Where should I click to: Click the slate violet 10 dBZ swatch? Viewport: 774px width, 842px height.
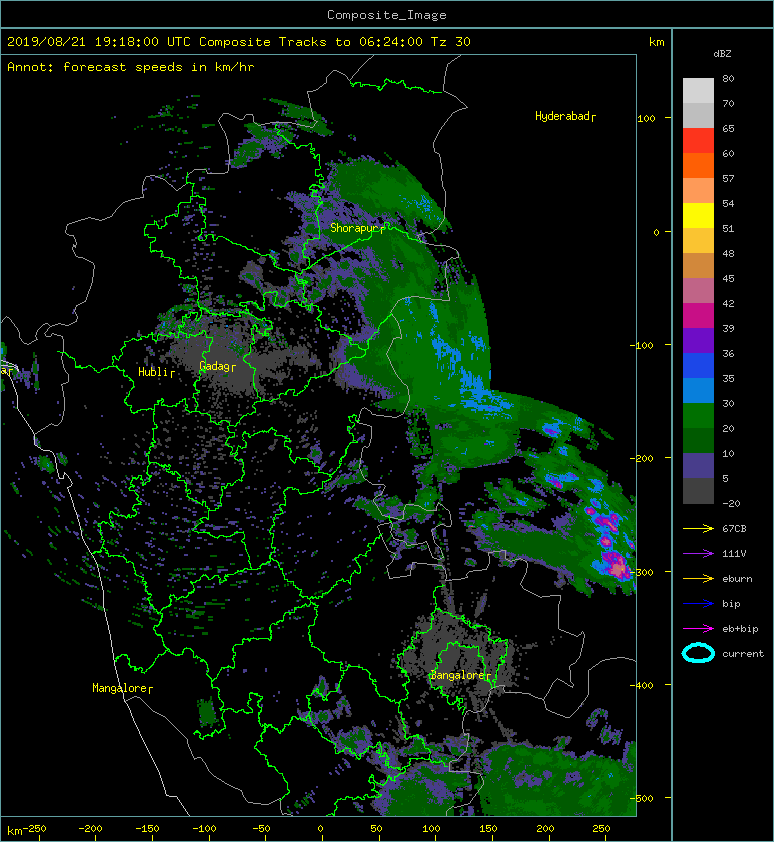click(698, 465)
